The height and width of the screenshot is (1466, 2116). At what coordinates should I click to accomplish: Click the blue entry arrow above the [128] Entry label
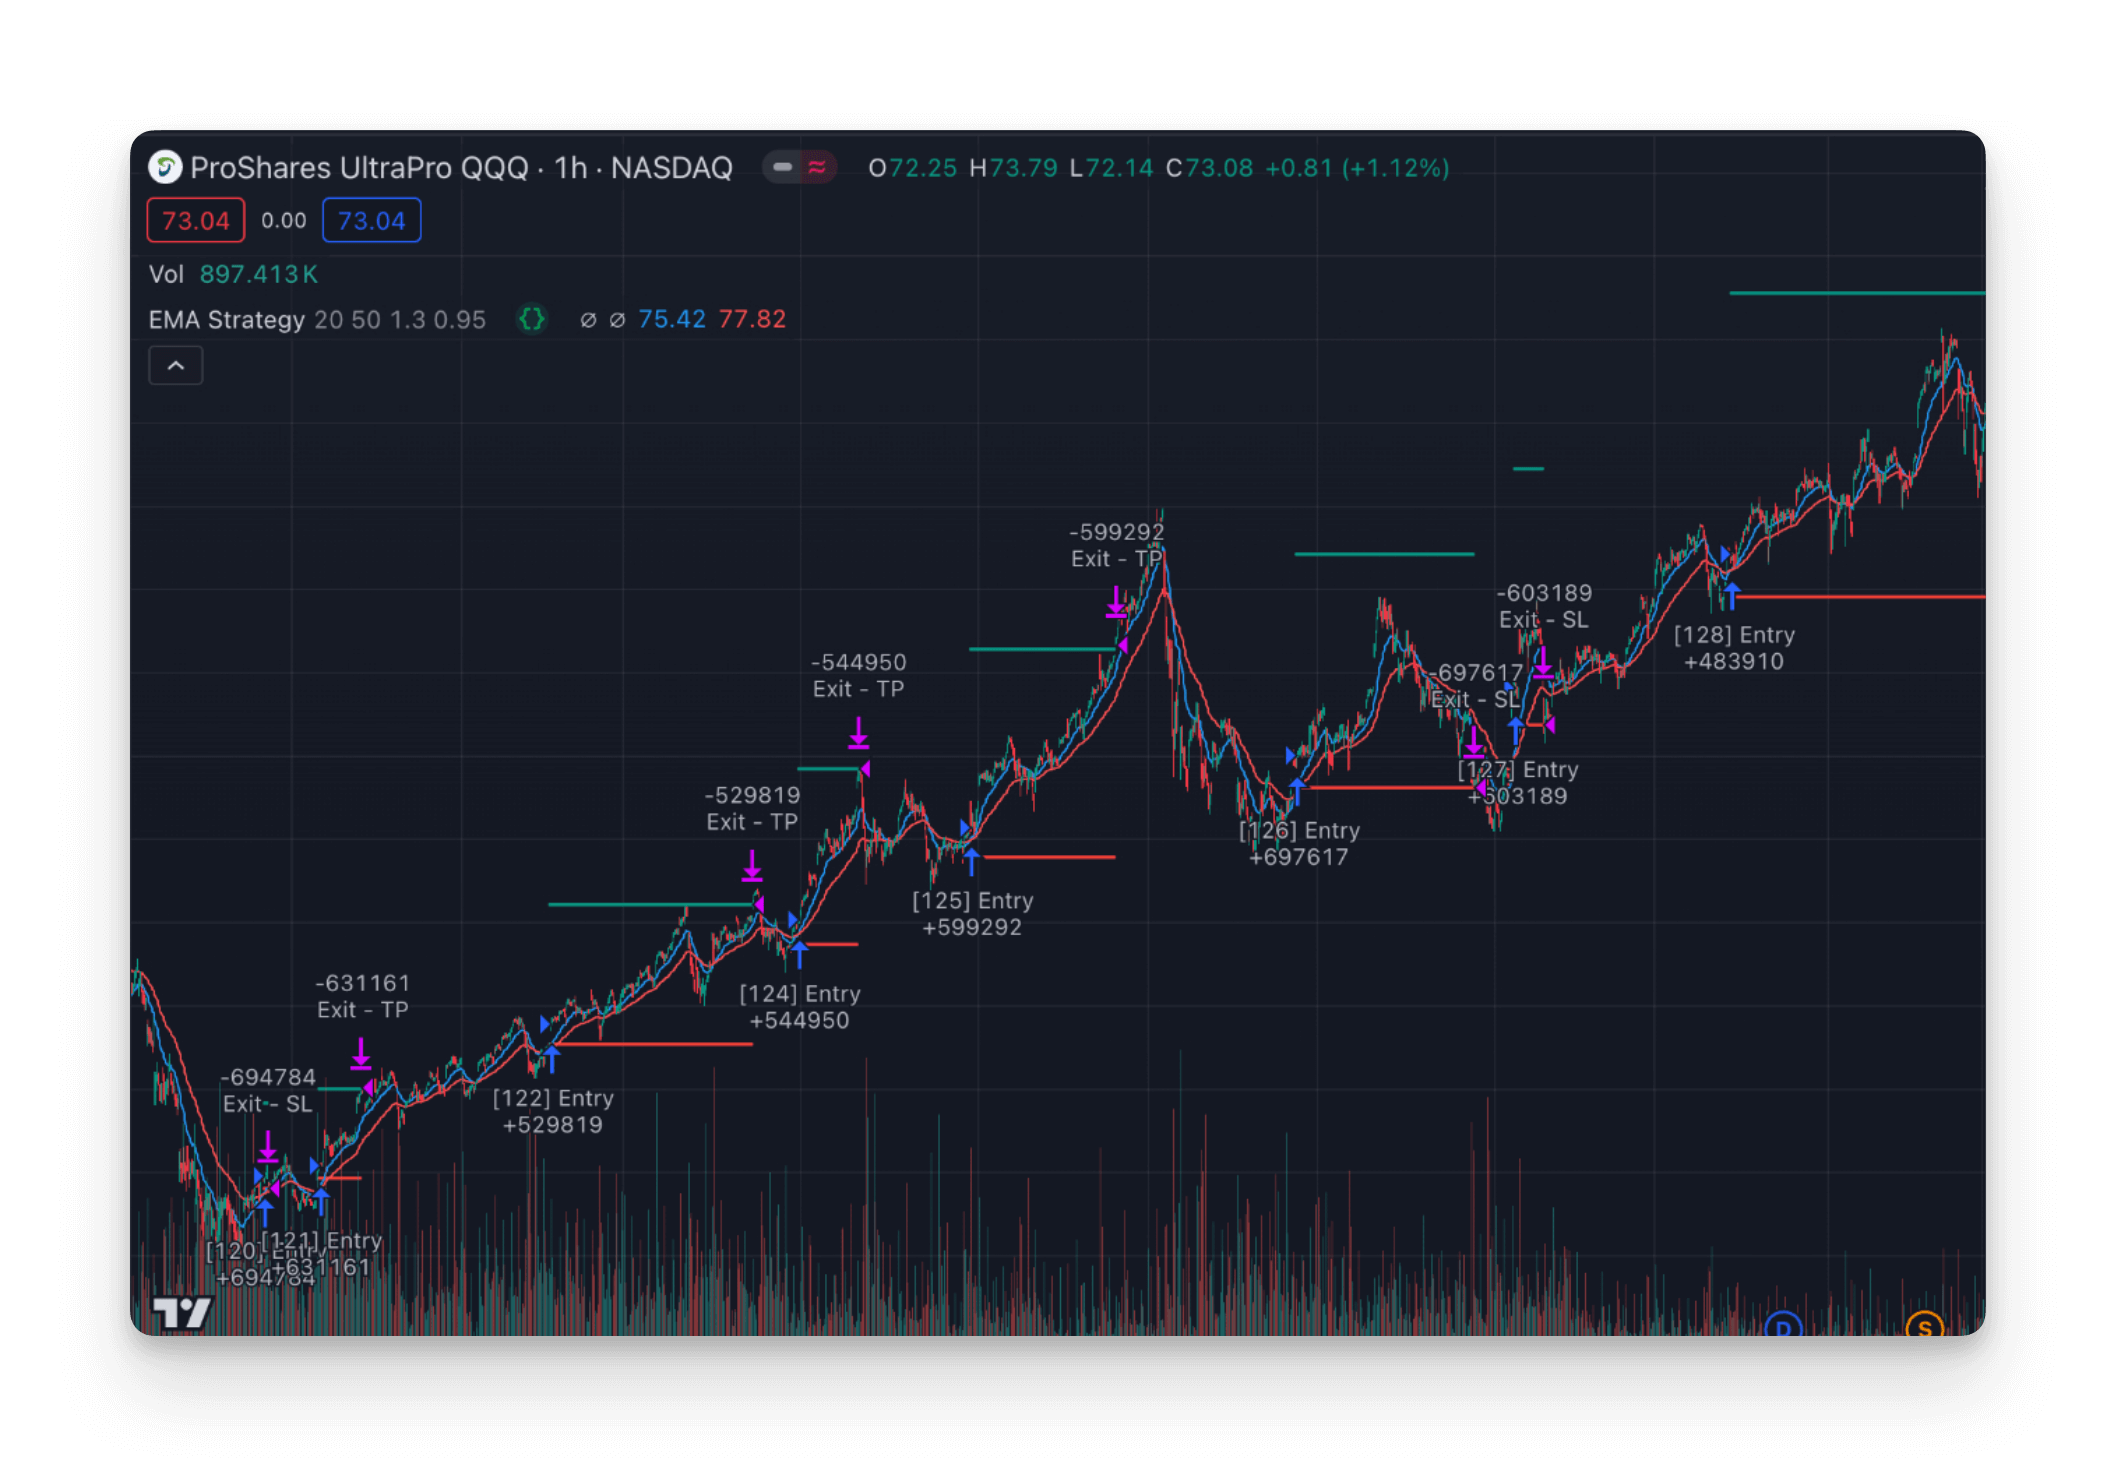coord(1732,595)
